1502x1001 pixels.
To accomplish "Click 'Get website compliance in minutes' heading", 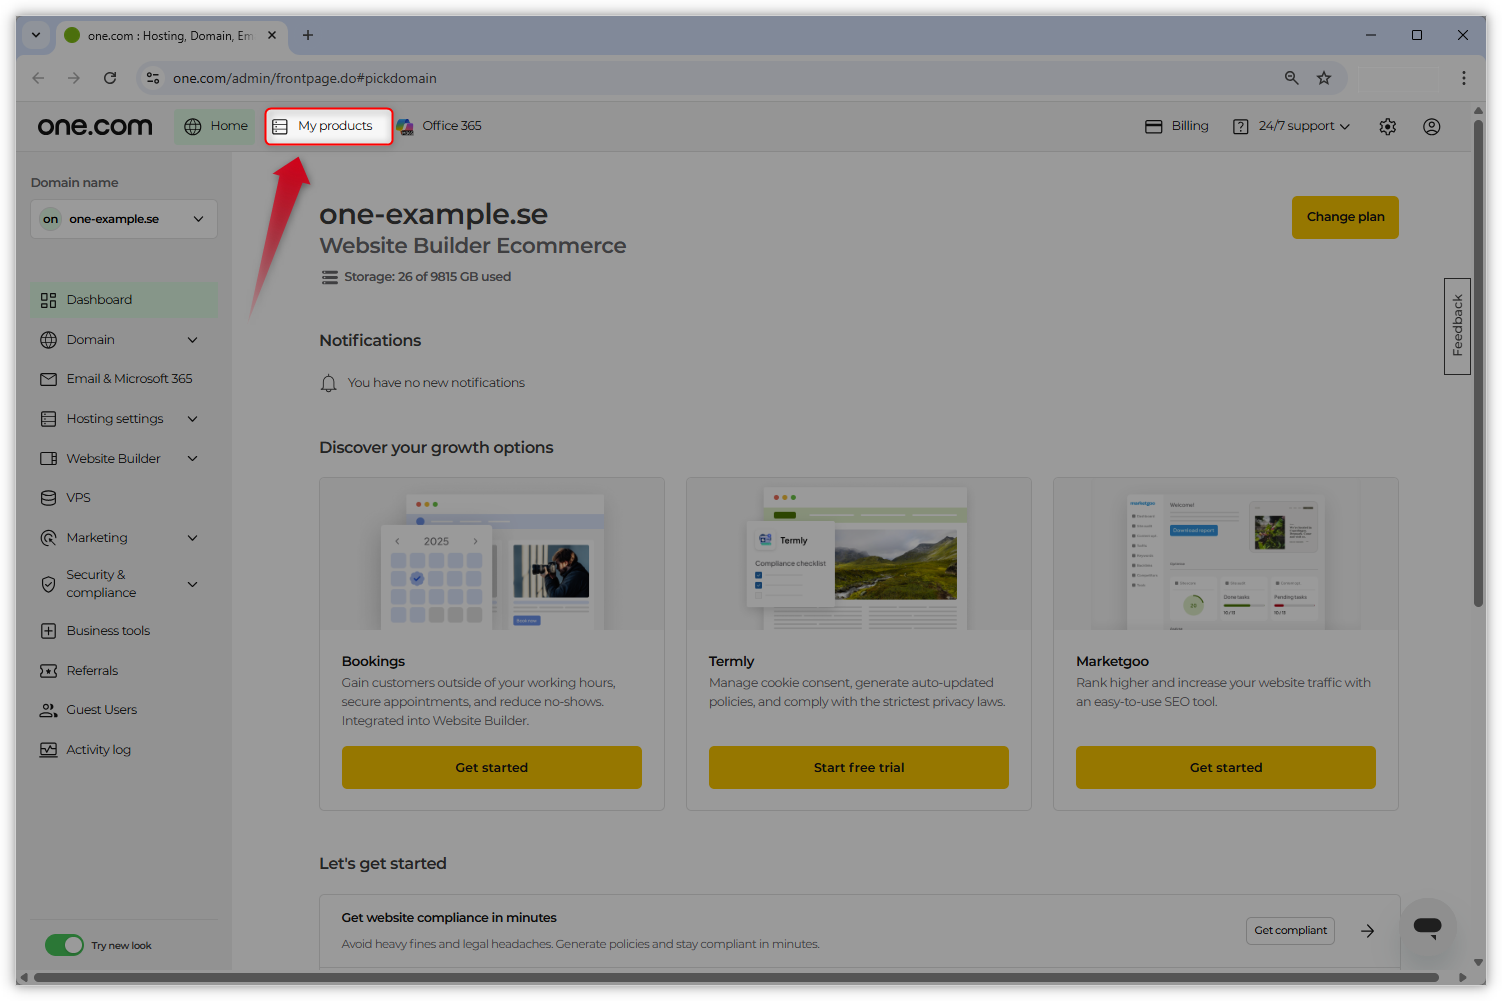I will pos(449,918).
